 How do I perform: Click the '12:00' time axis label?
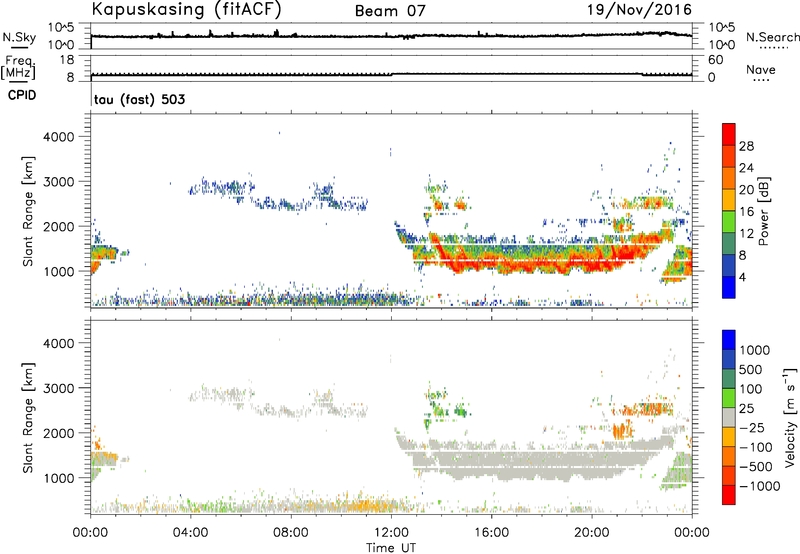coord(391,533)
